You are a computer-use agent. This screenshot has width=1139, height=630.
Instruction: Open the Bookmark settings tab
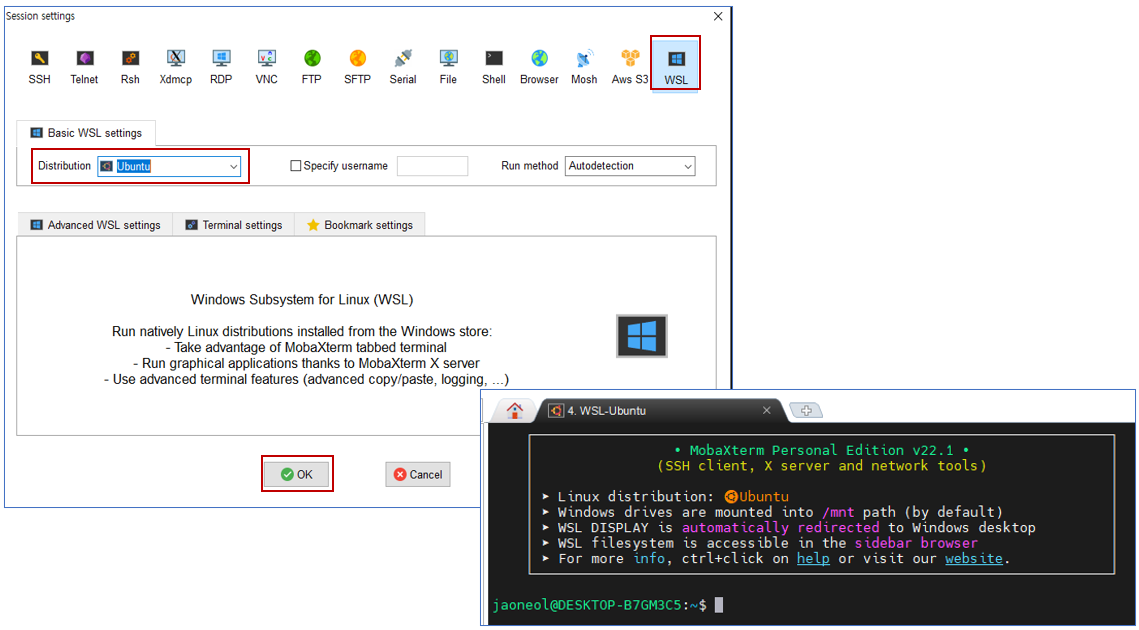[360, 225]
